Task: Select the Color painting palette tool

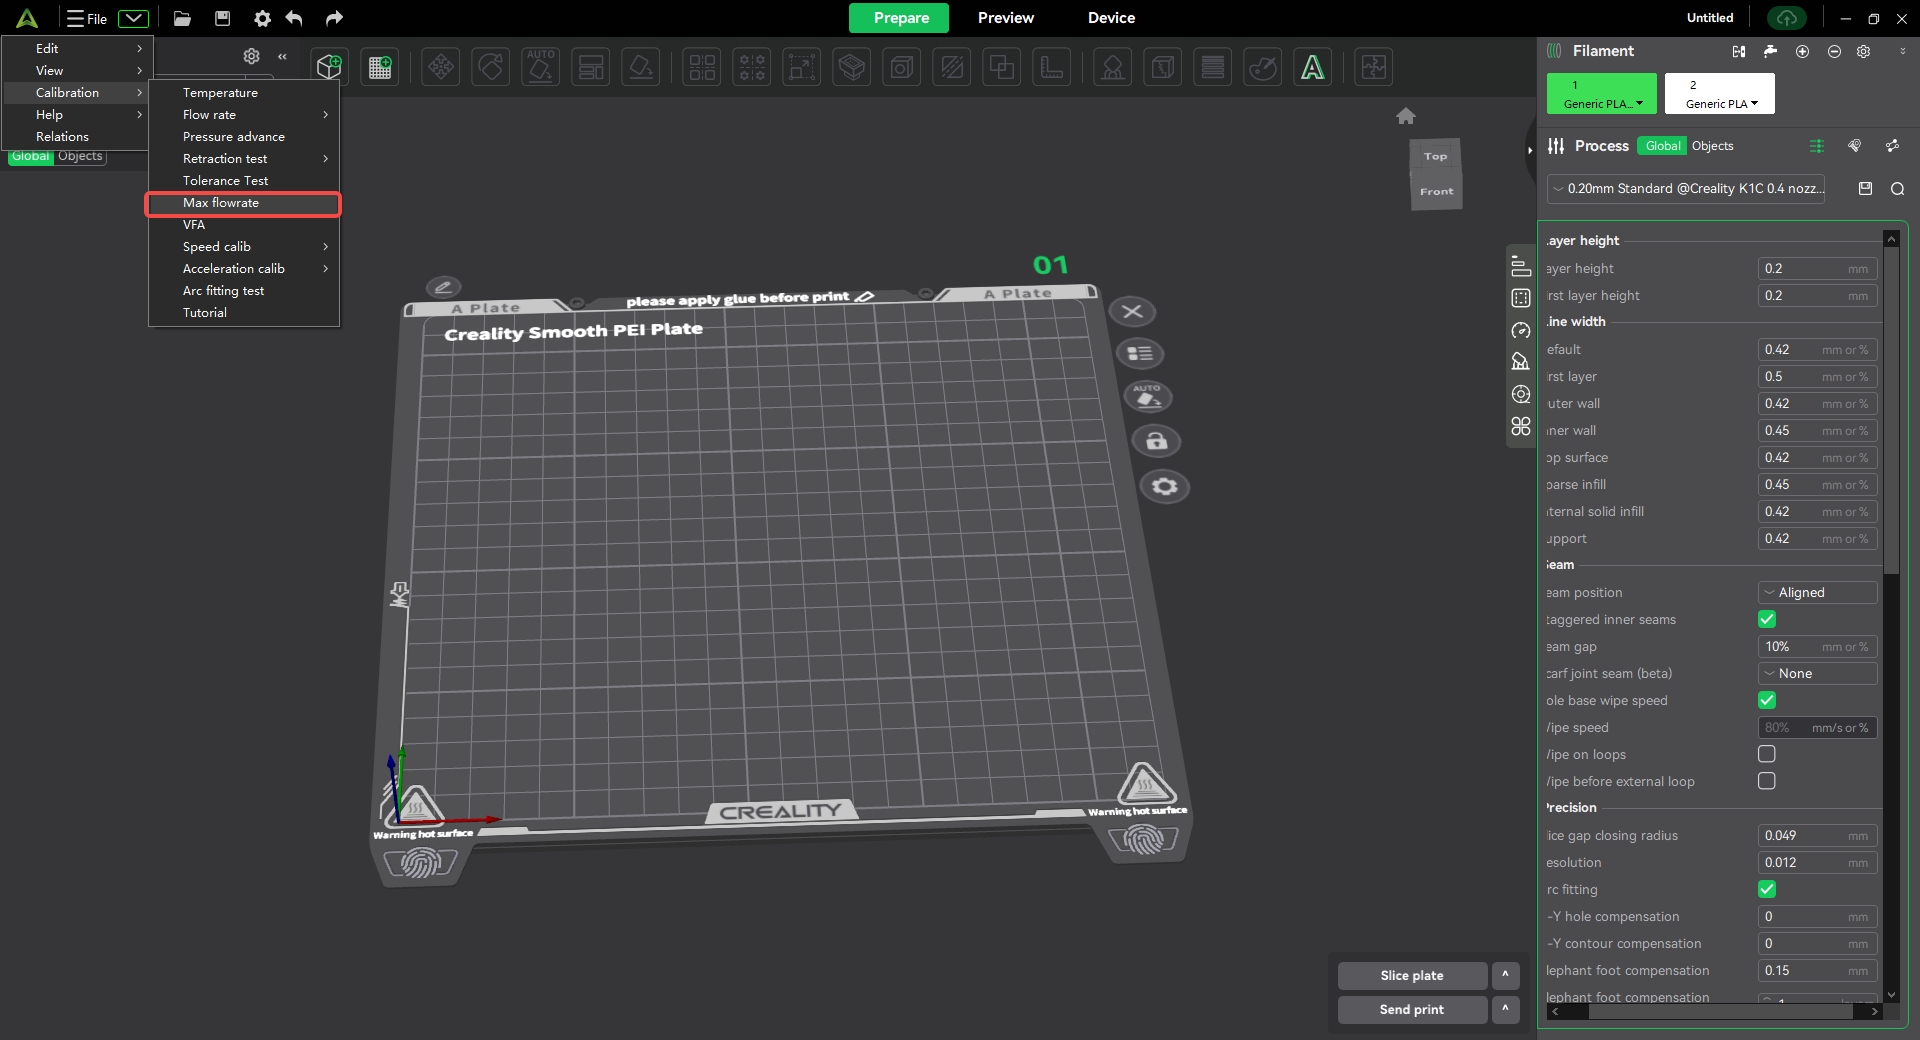Action: pos(1263,67)
